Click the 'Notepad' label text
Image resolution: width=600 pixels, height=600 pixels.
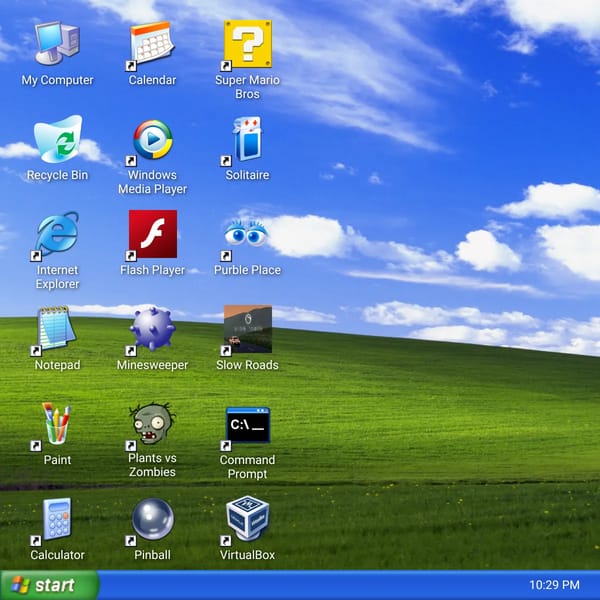point(57,365)
